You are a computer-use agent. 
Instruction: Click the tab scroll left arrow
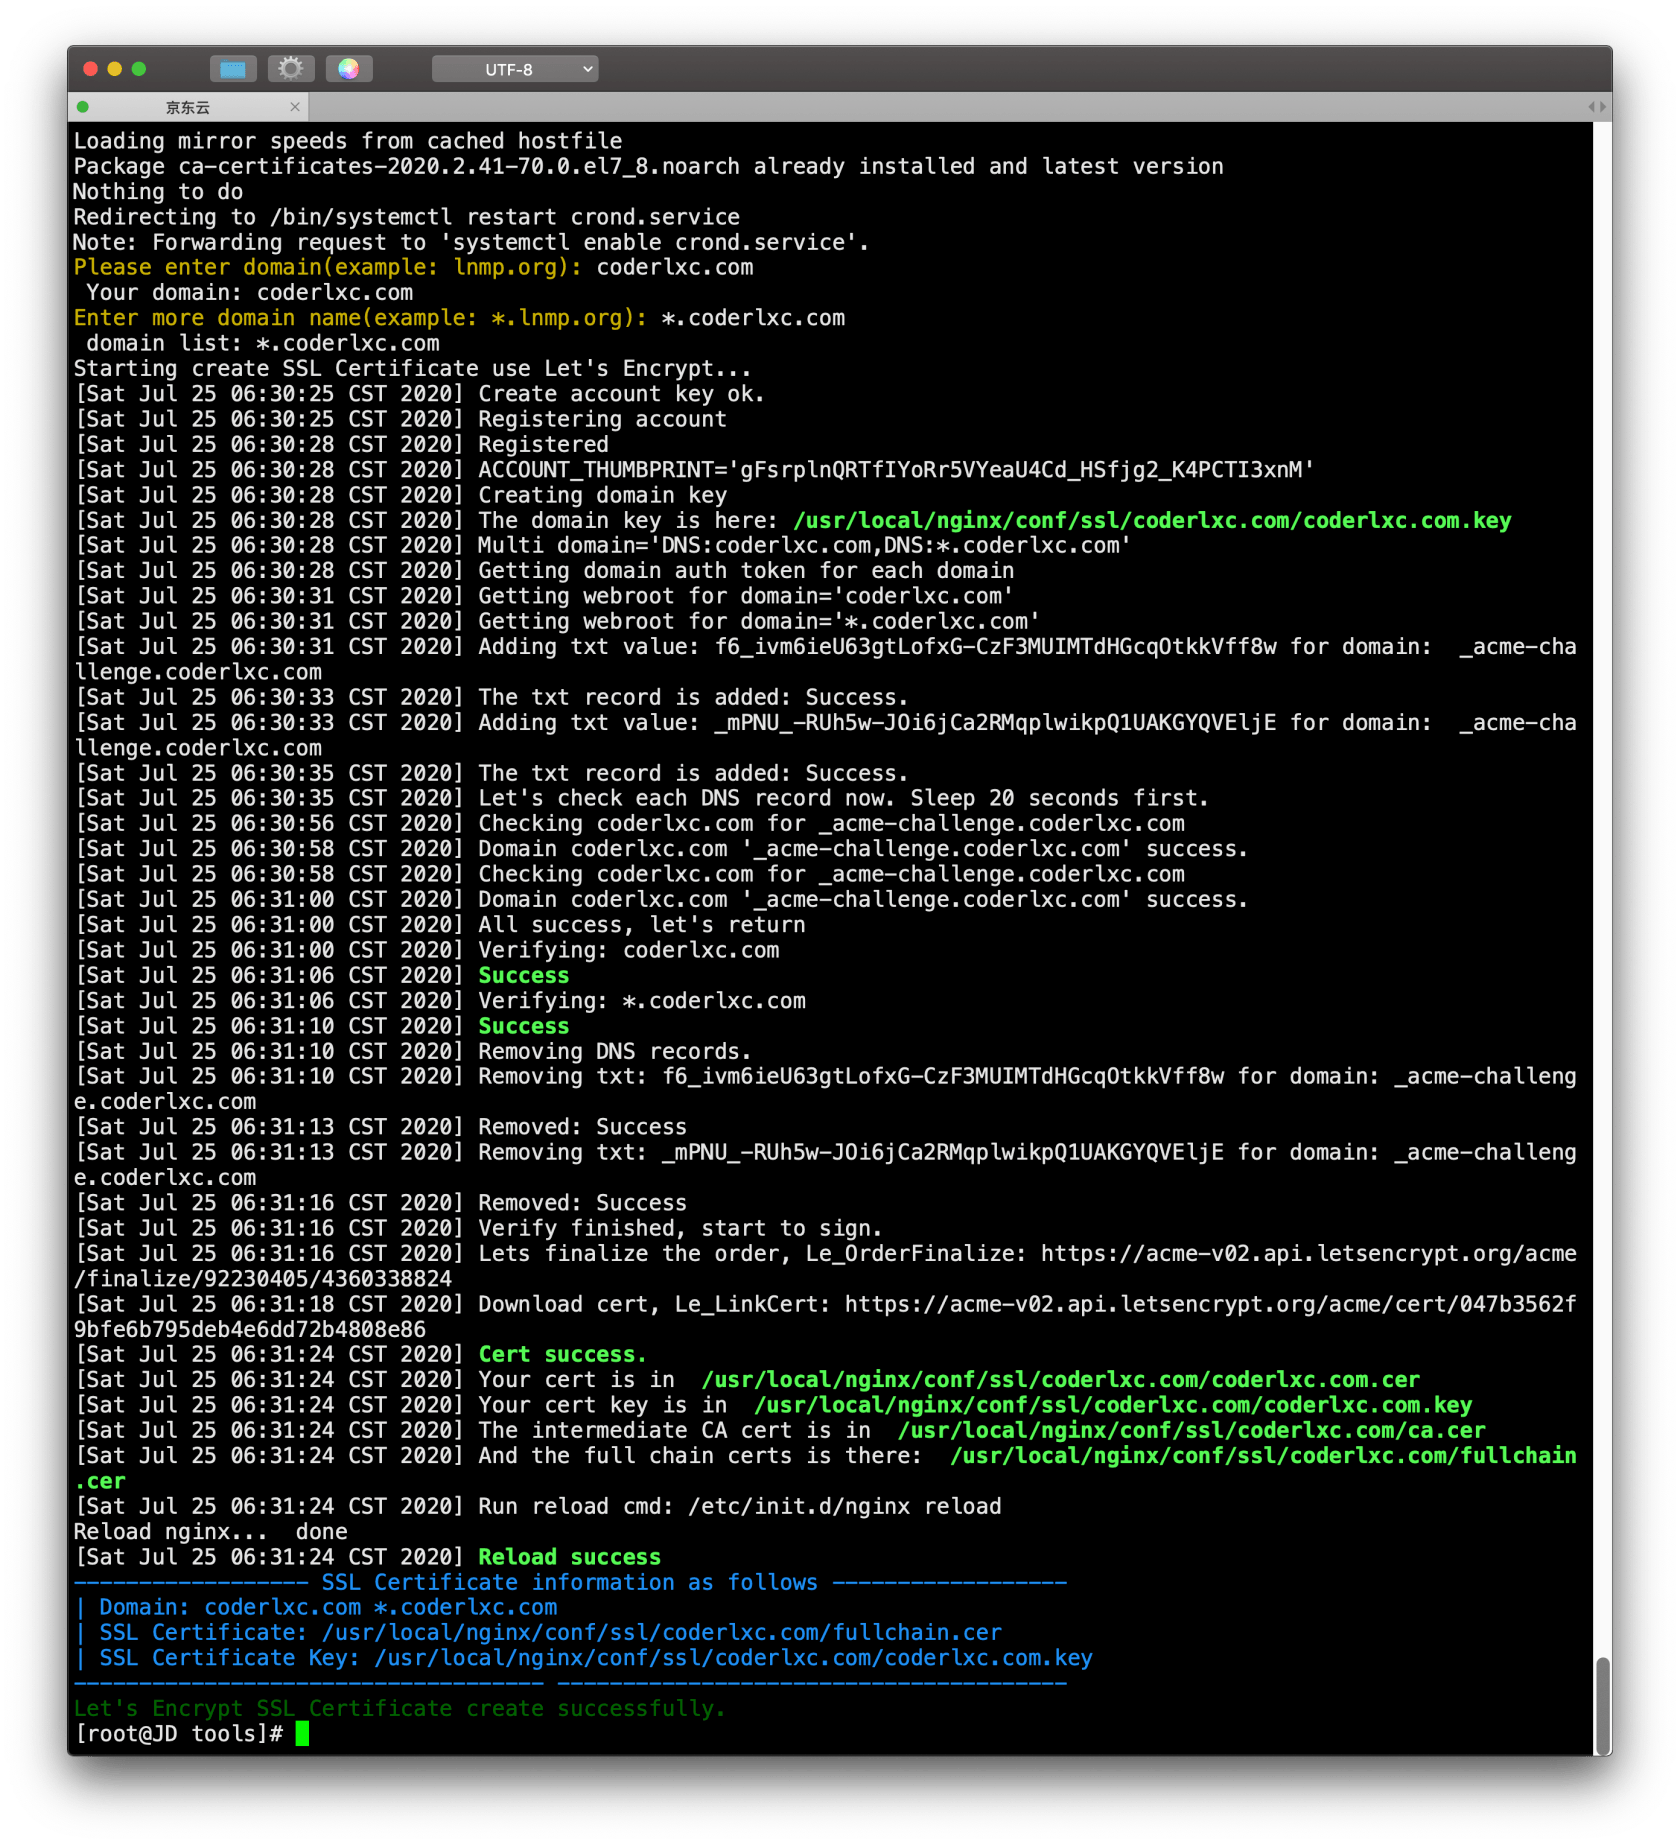click(x=1591, y=107)
